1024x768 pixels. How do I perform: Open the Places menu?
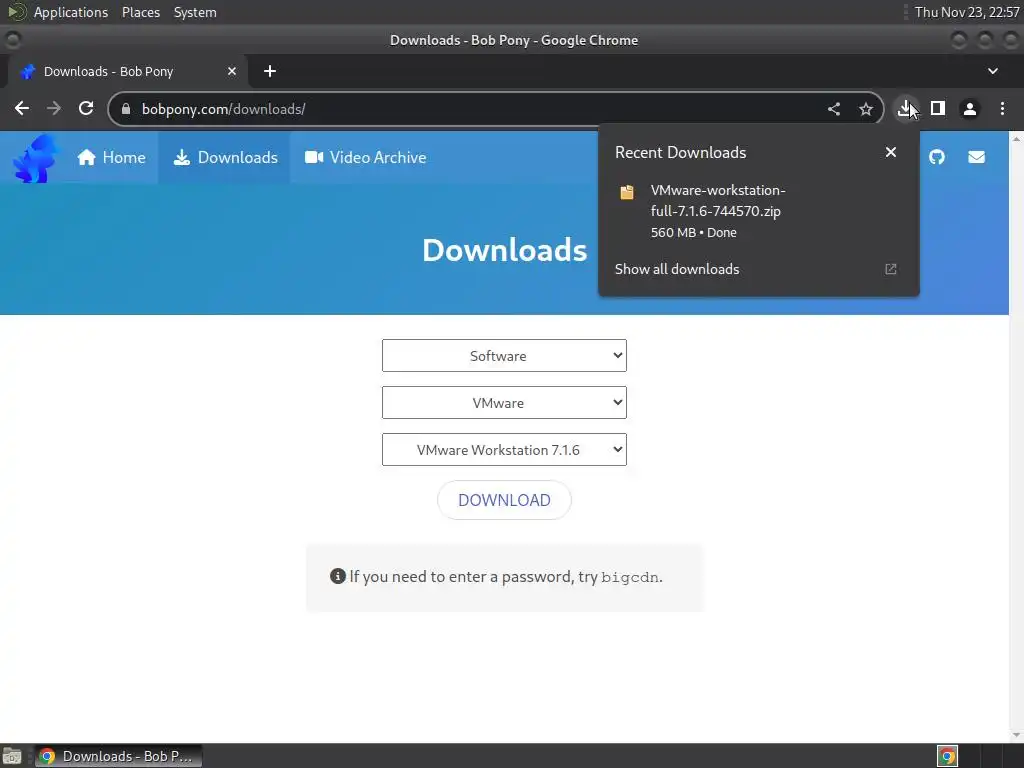coord(140,12)
